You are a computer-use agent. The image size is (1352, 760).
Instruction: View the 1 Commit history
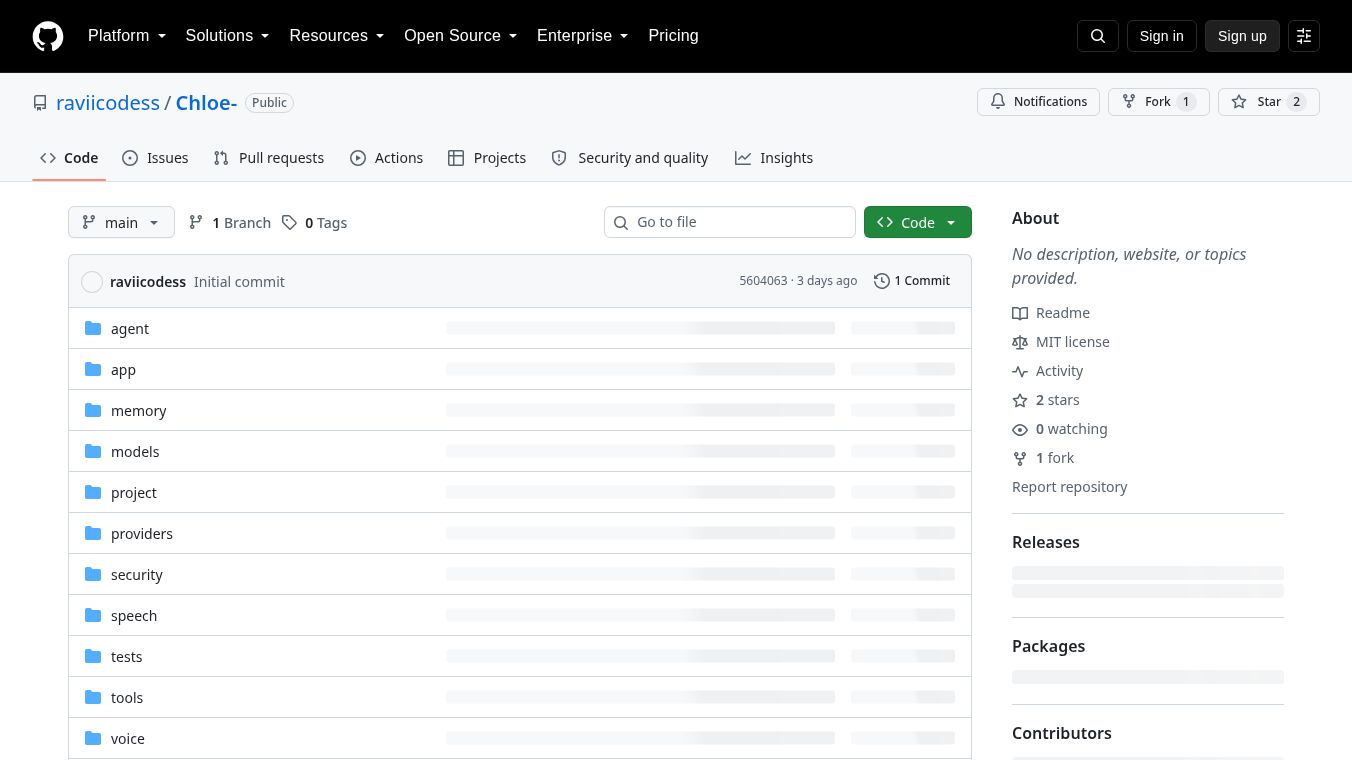[x=912, y=281]
